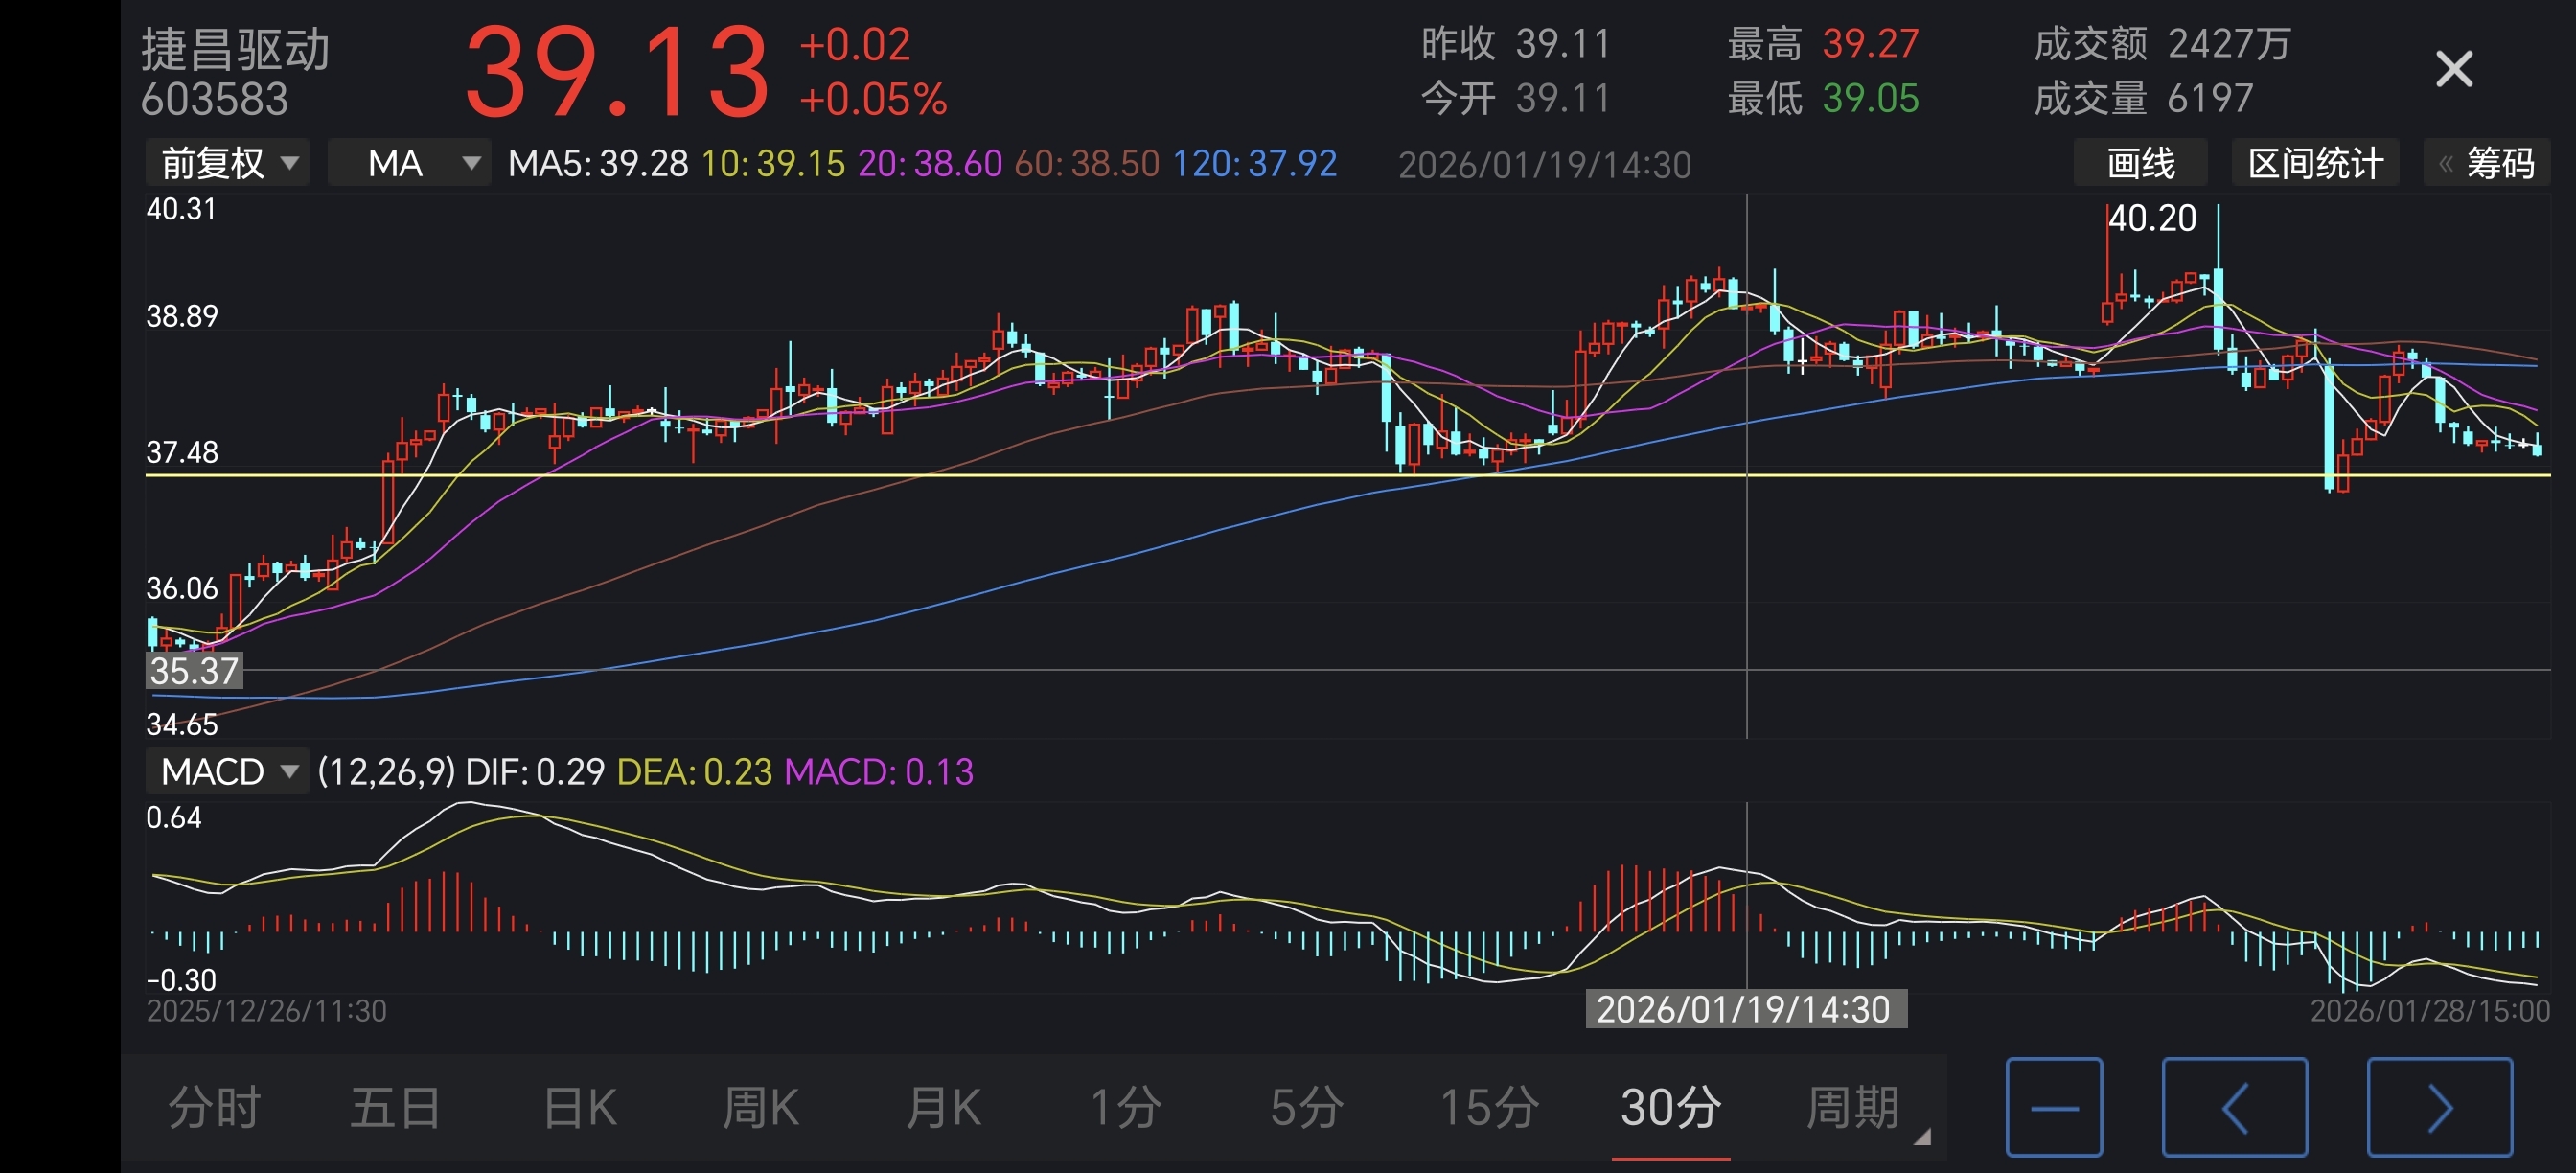Click the 画线 draw line button

coord(2140,163)
